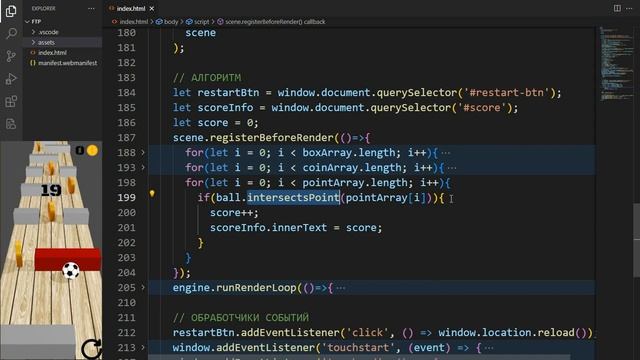This screenshot has height=360, width=640.
Task: Unfold touchstart listener block at line 213
Action: tap(143, 348)
